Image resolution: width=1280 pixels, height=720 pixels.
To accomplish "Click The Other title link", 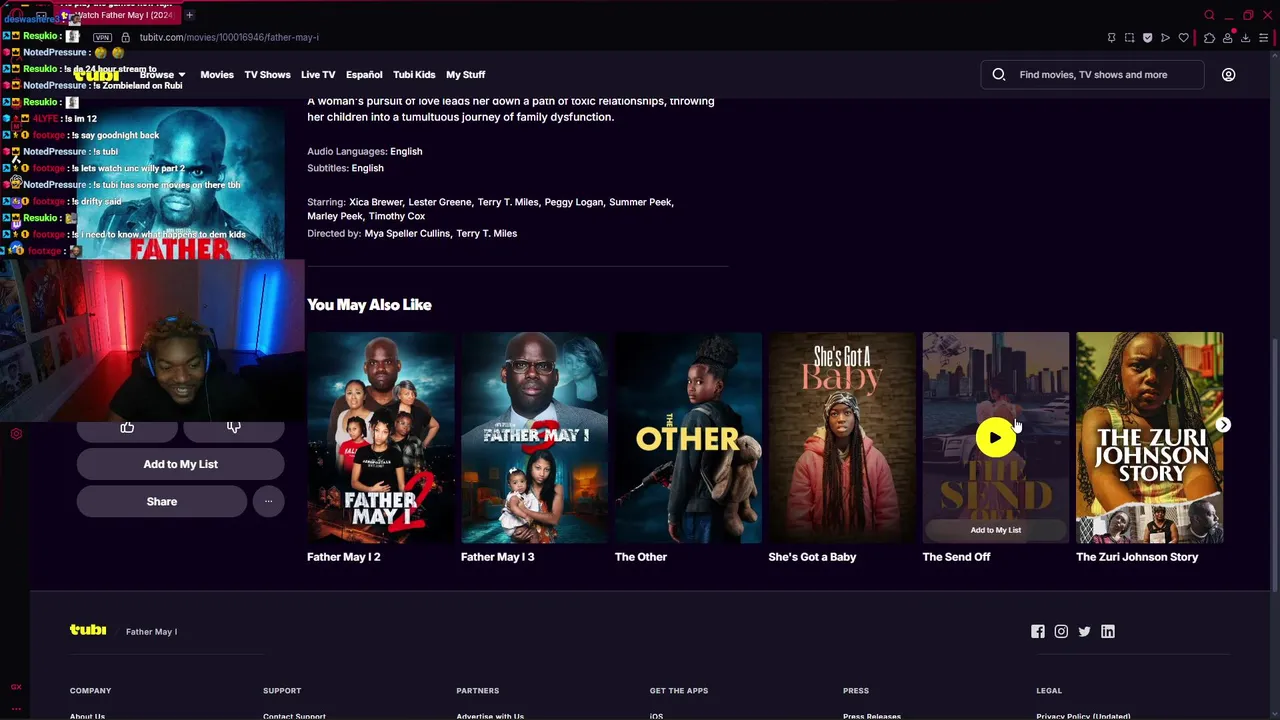I will [641, 557].
